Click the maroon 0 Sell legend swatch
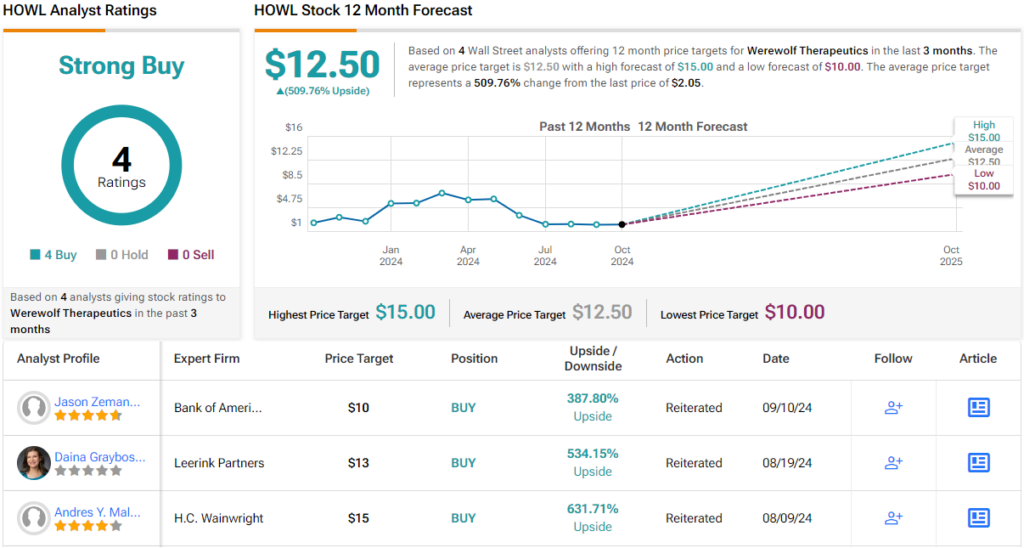The width and height of the screenshot is (1024, 548). tap(173, 255)
